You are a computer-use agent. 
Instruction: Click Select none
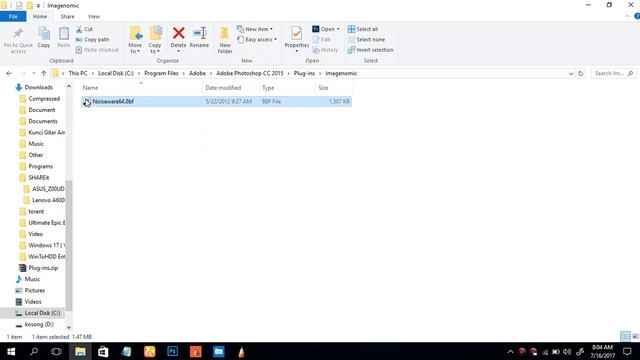[x=366, y=40]
